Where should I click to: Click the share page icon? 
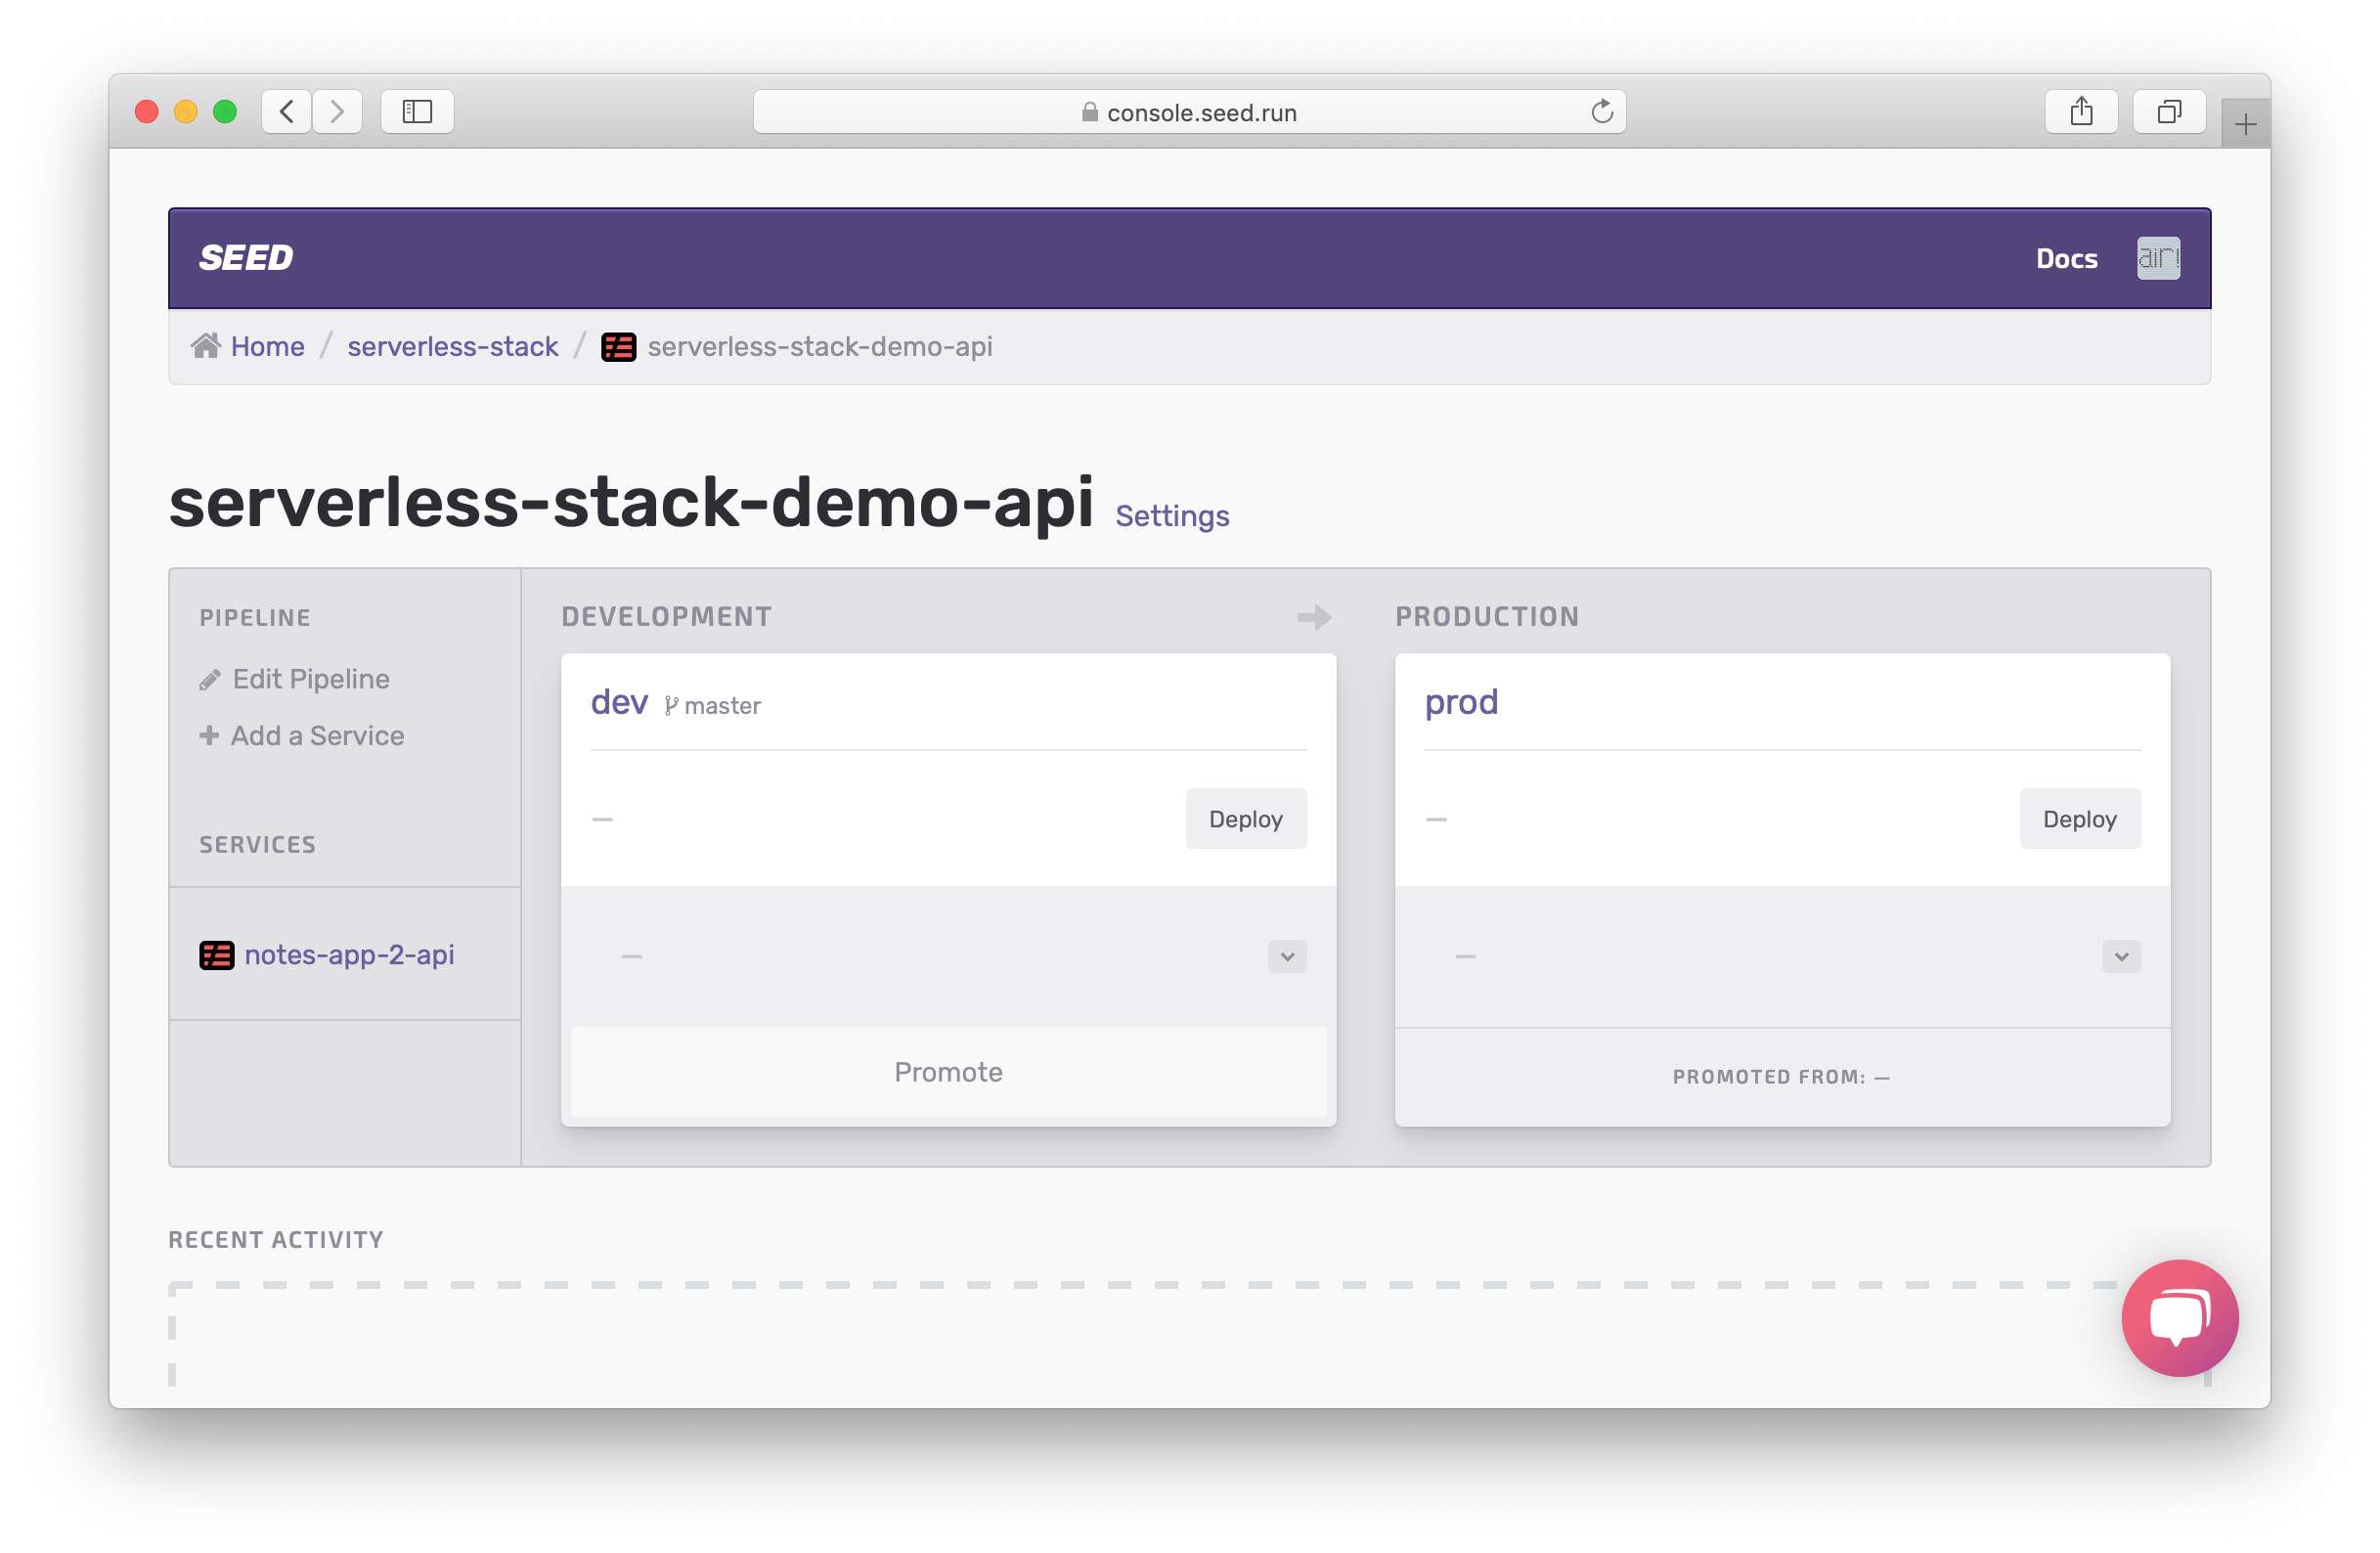2081,111
